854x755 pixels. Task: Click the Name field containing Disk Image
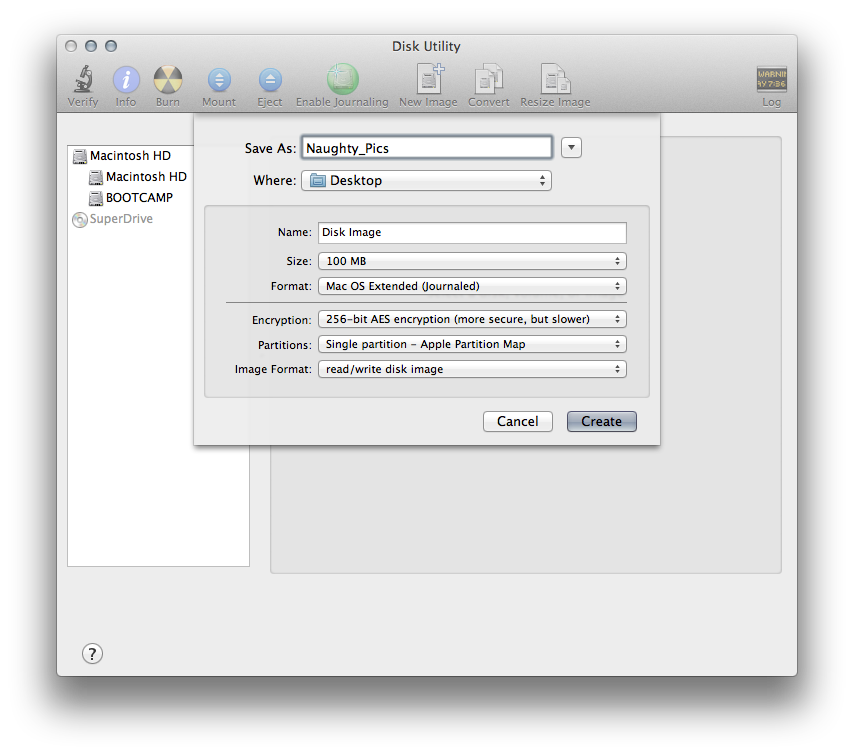(472, 233)
